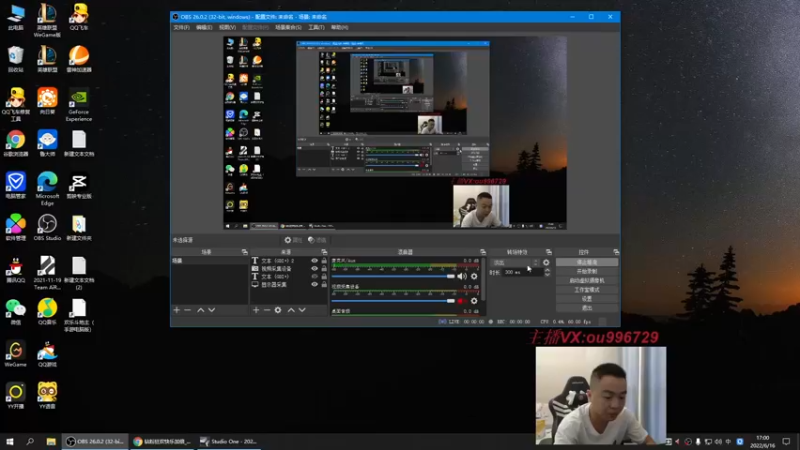Open the scene transition type dropdown
Screen dimensions: 800x450
pos(514,262)
